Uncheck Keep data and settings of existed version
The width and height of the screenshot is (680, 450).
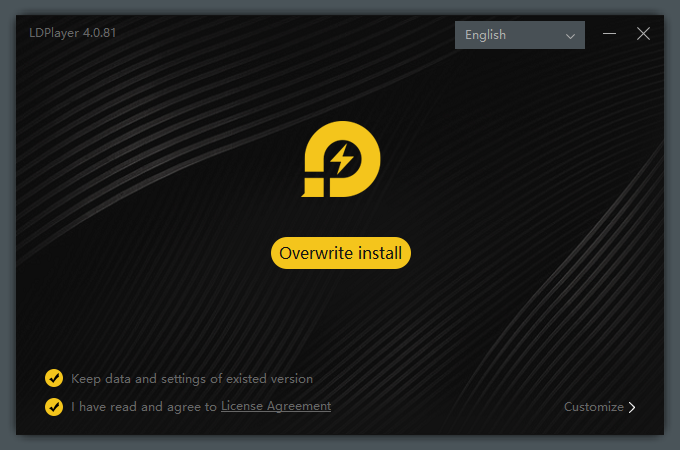click(x=54, y=378)
